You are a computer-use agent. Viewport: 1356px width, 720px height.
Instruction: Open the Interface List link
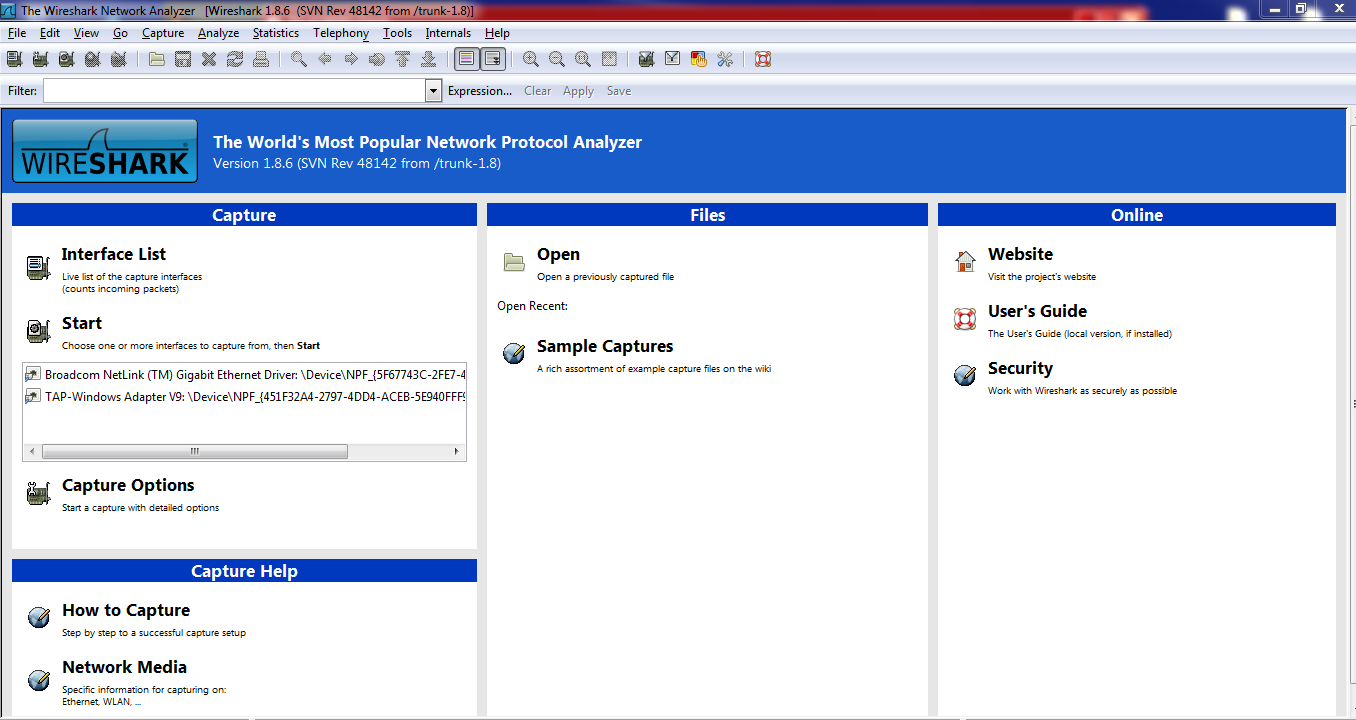pos(114,254)
